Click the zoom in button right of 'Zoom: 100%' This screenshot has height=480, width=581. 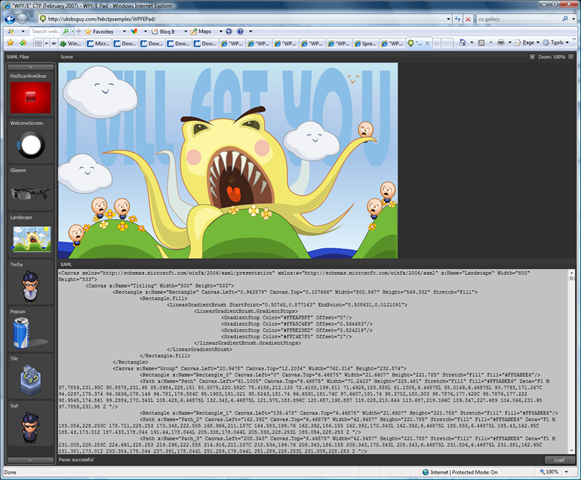[x=571, y=57]
